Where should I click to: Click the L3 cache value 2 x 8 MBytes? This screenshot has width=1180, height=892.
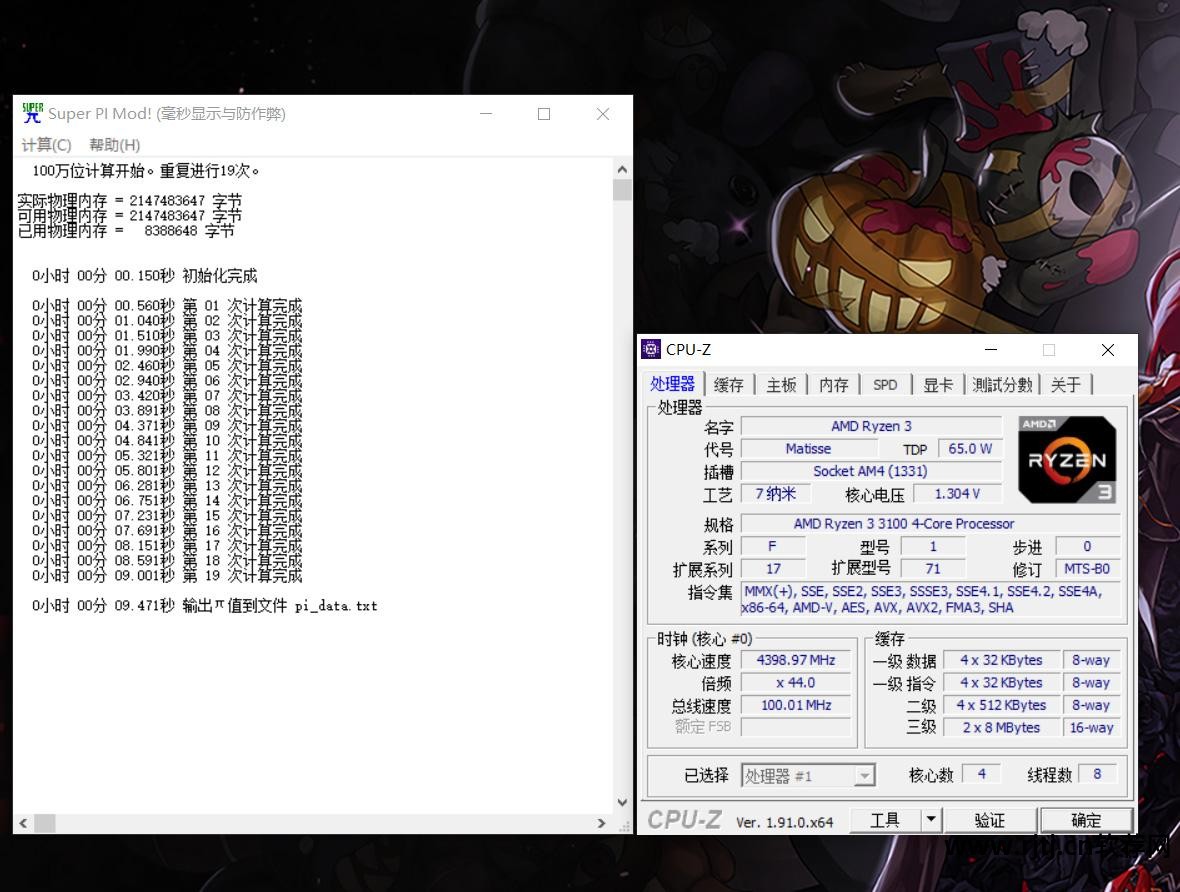1002,728
